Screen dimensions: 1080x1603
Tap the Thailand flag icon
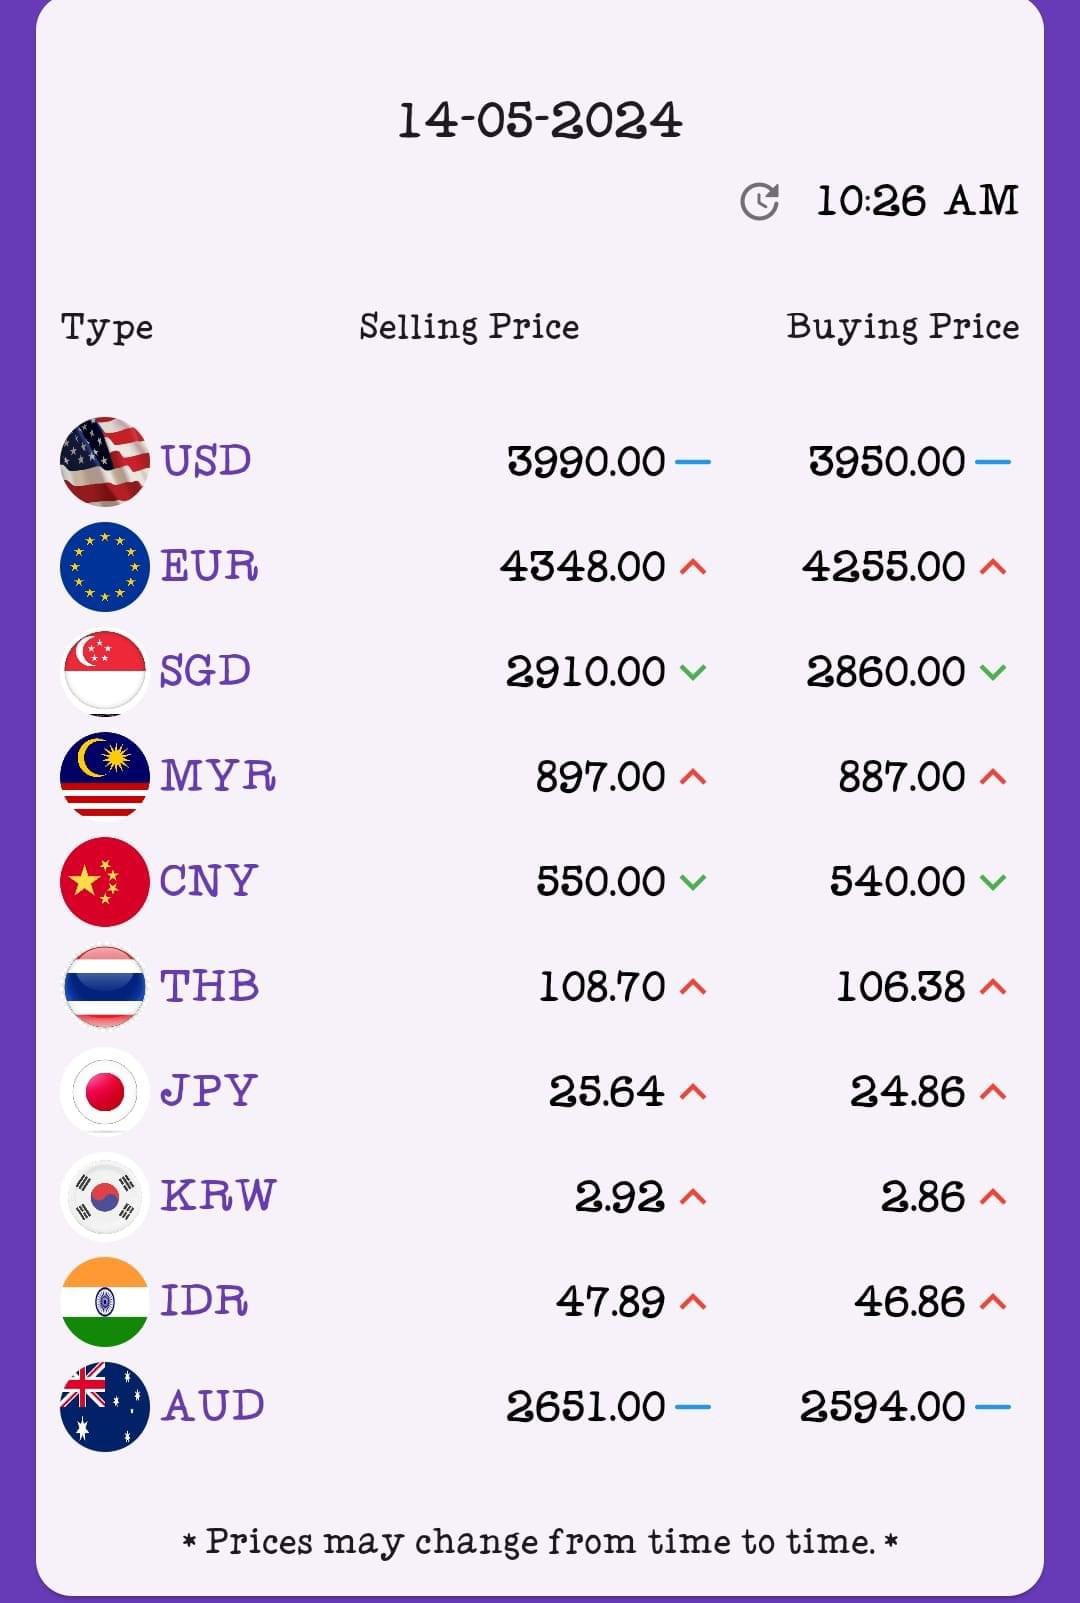(x=105, y=986)
